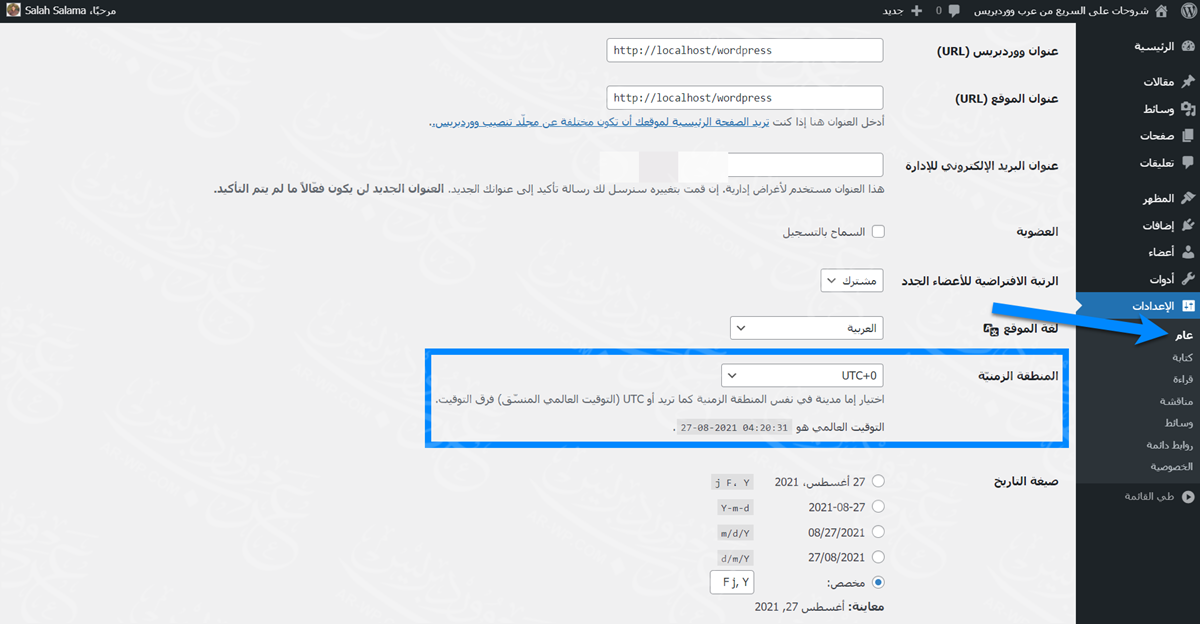The height and width of the screenshot is (624, 1200).
Task: Open the كتابة writing settings submenu
Action: 1182,357
